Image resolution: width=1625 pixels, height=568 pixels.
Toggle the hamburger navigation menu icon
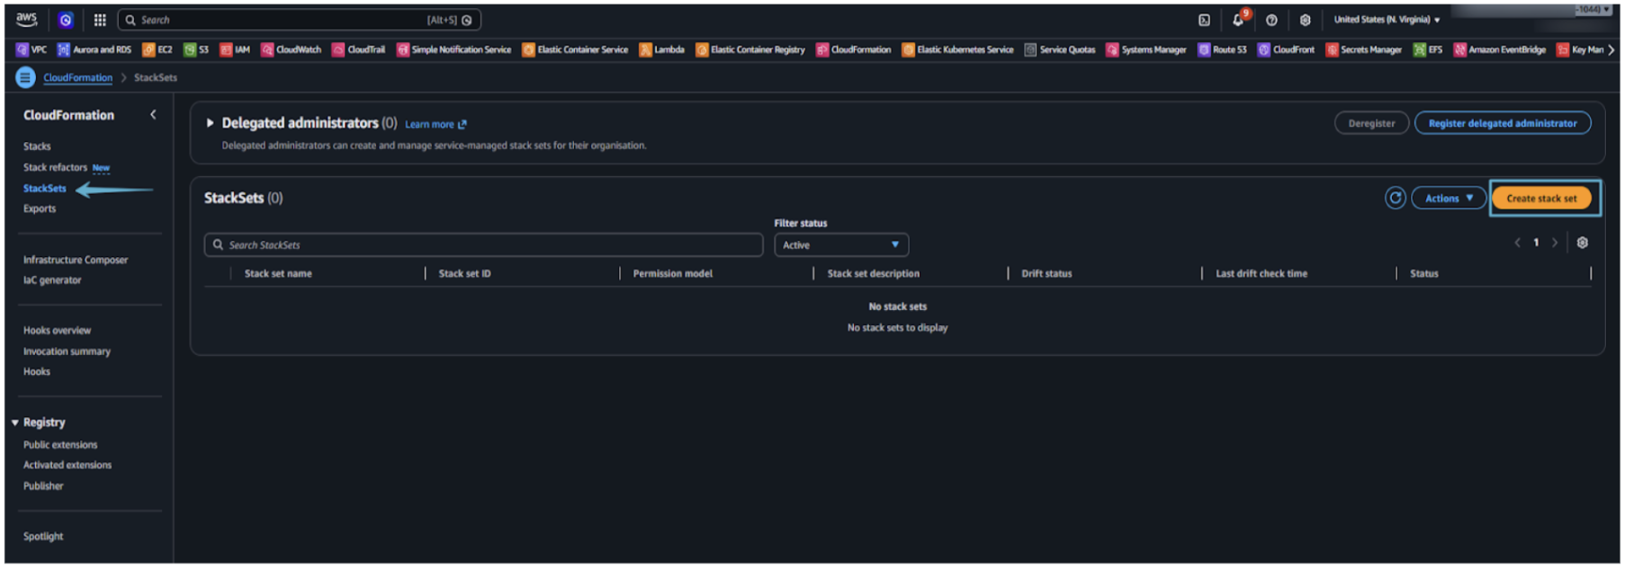pos(25,77)
